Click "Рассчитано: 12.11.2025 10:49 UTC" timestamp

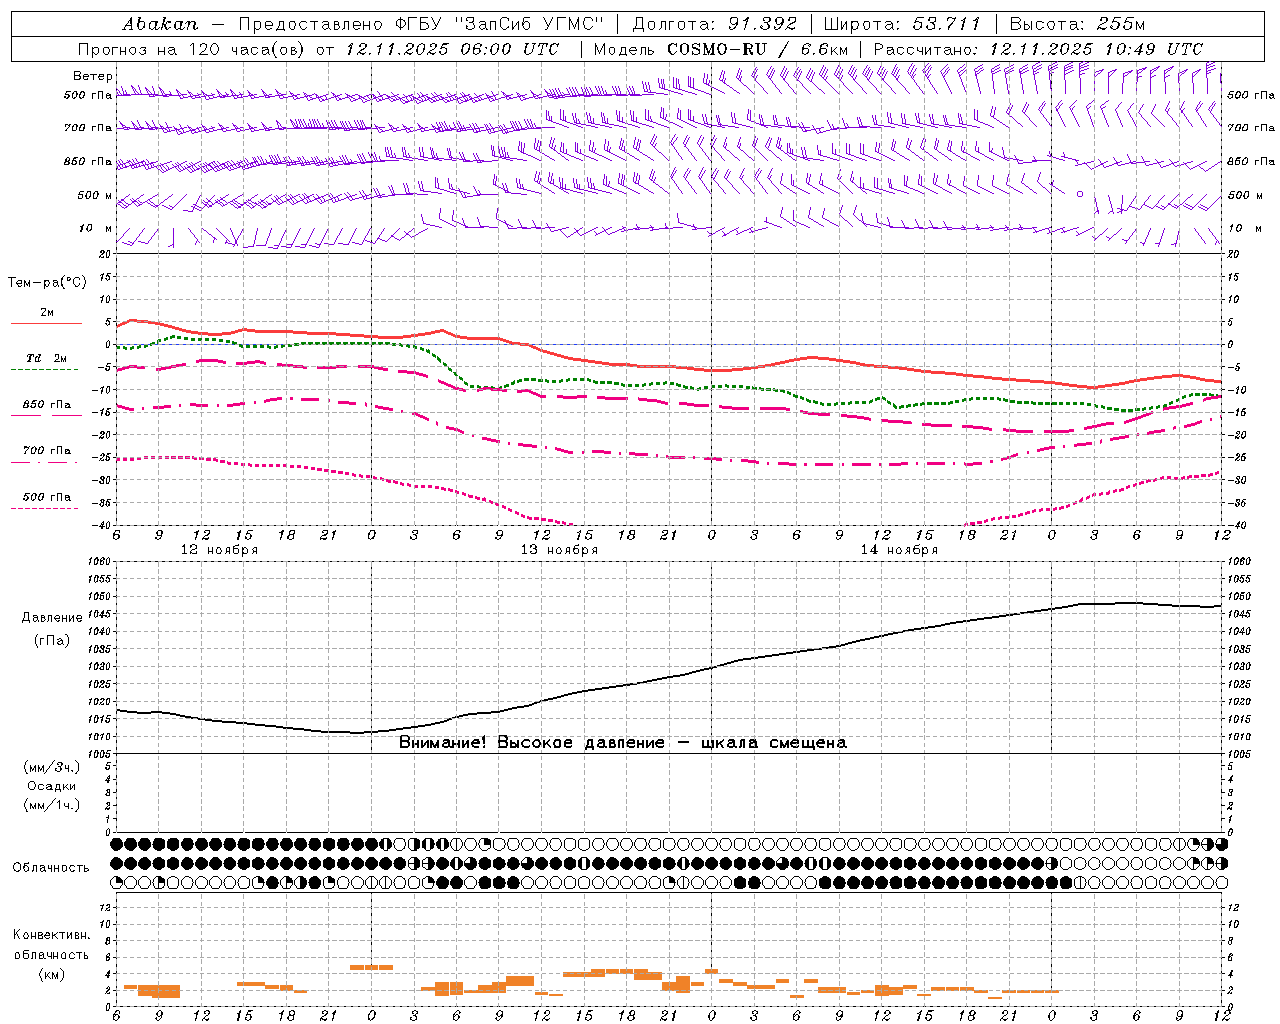pos(1038,49)
